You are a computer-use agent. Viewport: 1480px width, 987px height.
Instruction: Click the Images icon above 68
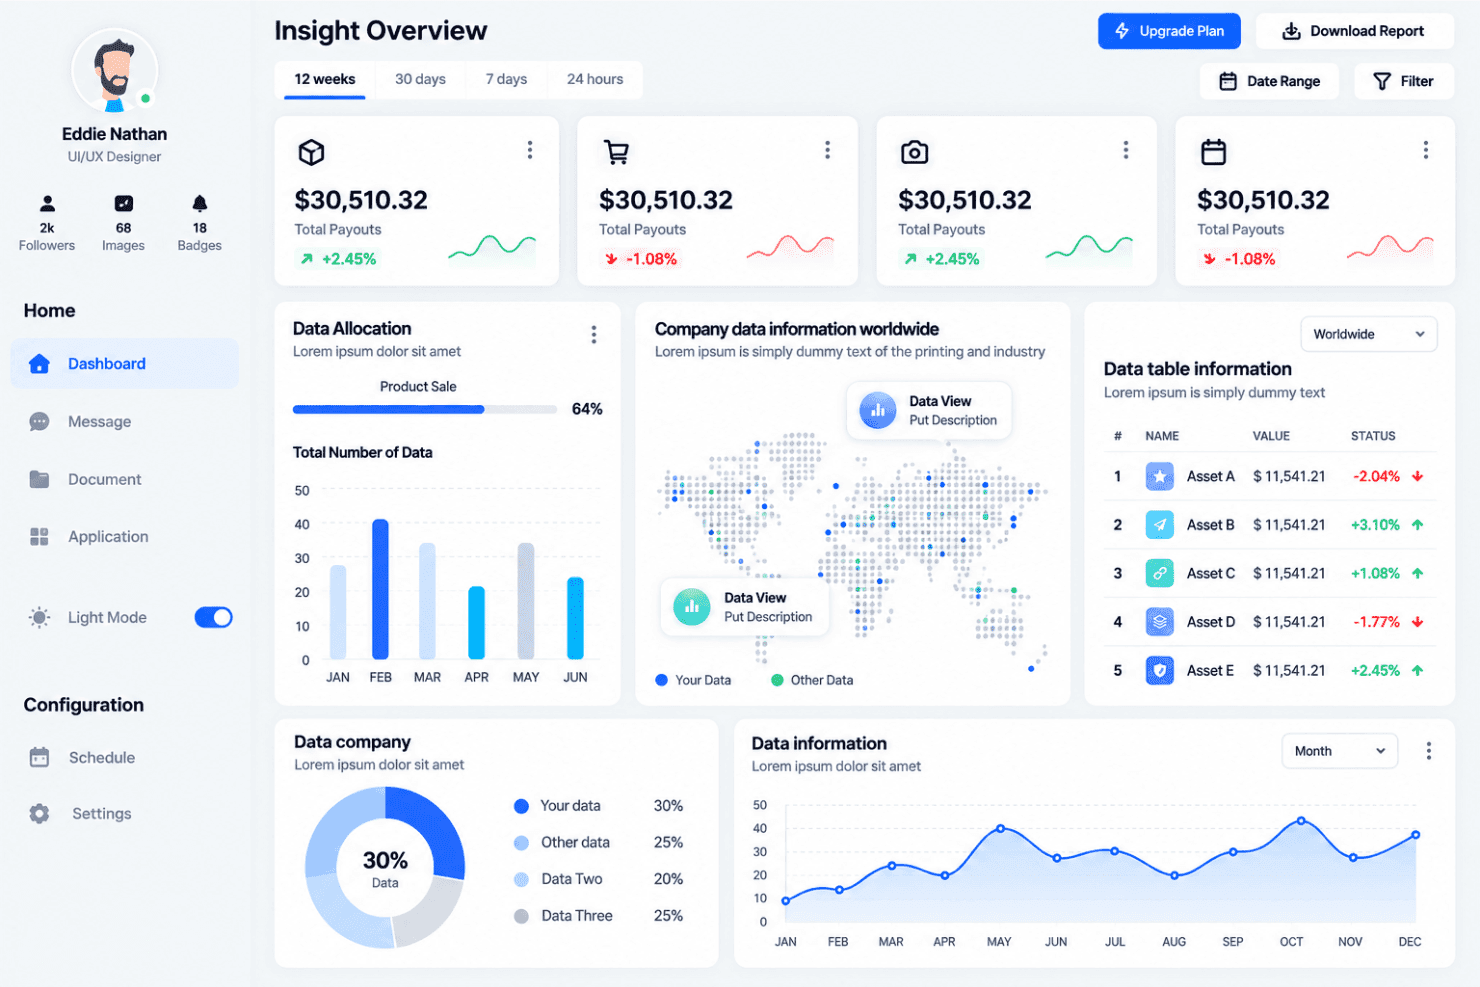[x=123, y=203]
